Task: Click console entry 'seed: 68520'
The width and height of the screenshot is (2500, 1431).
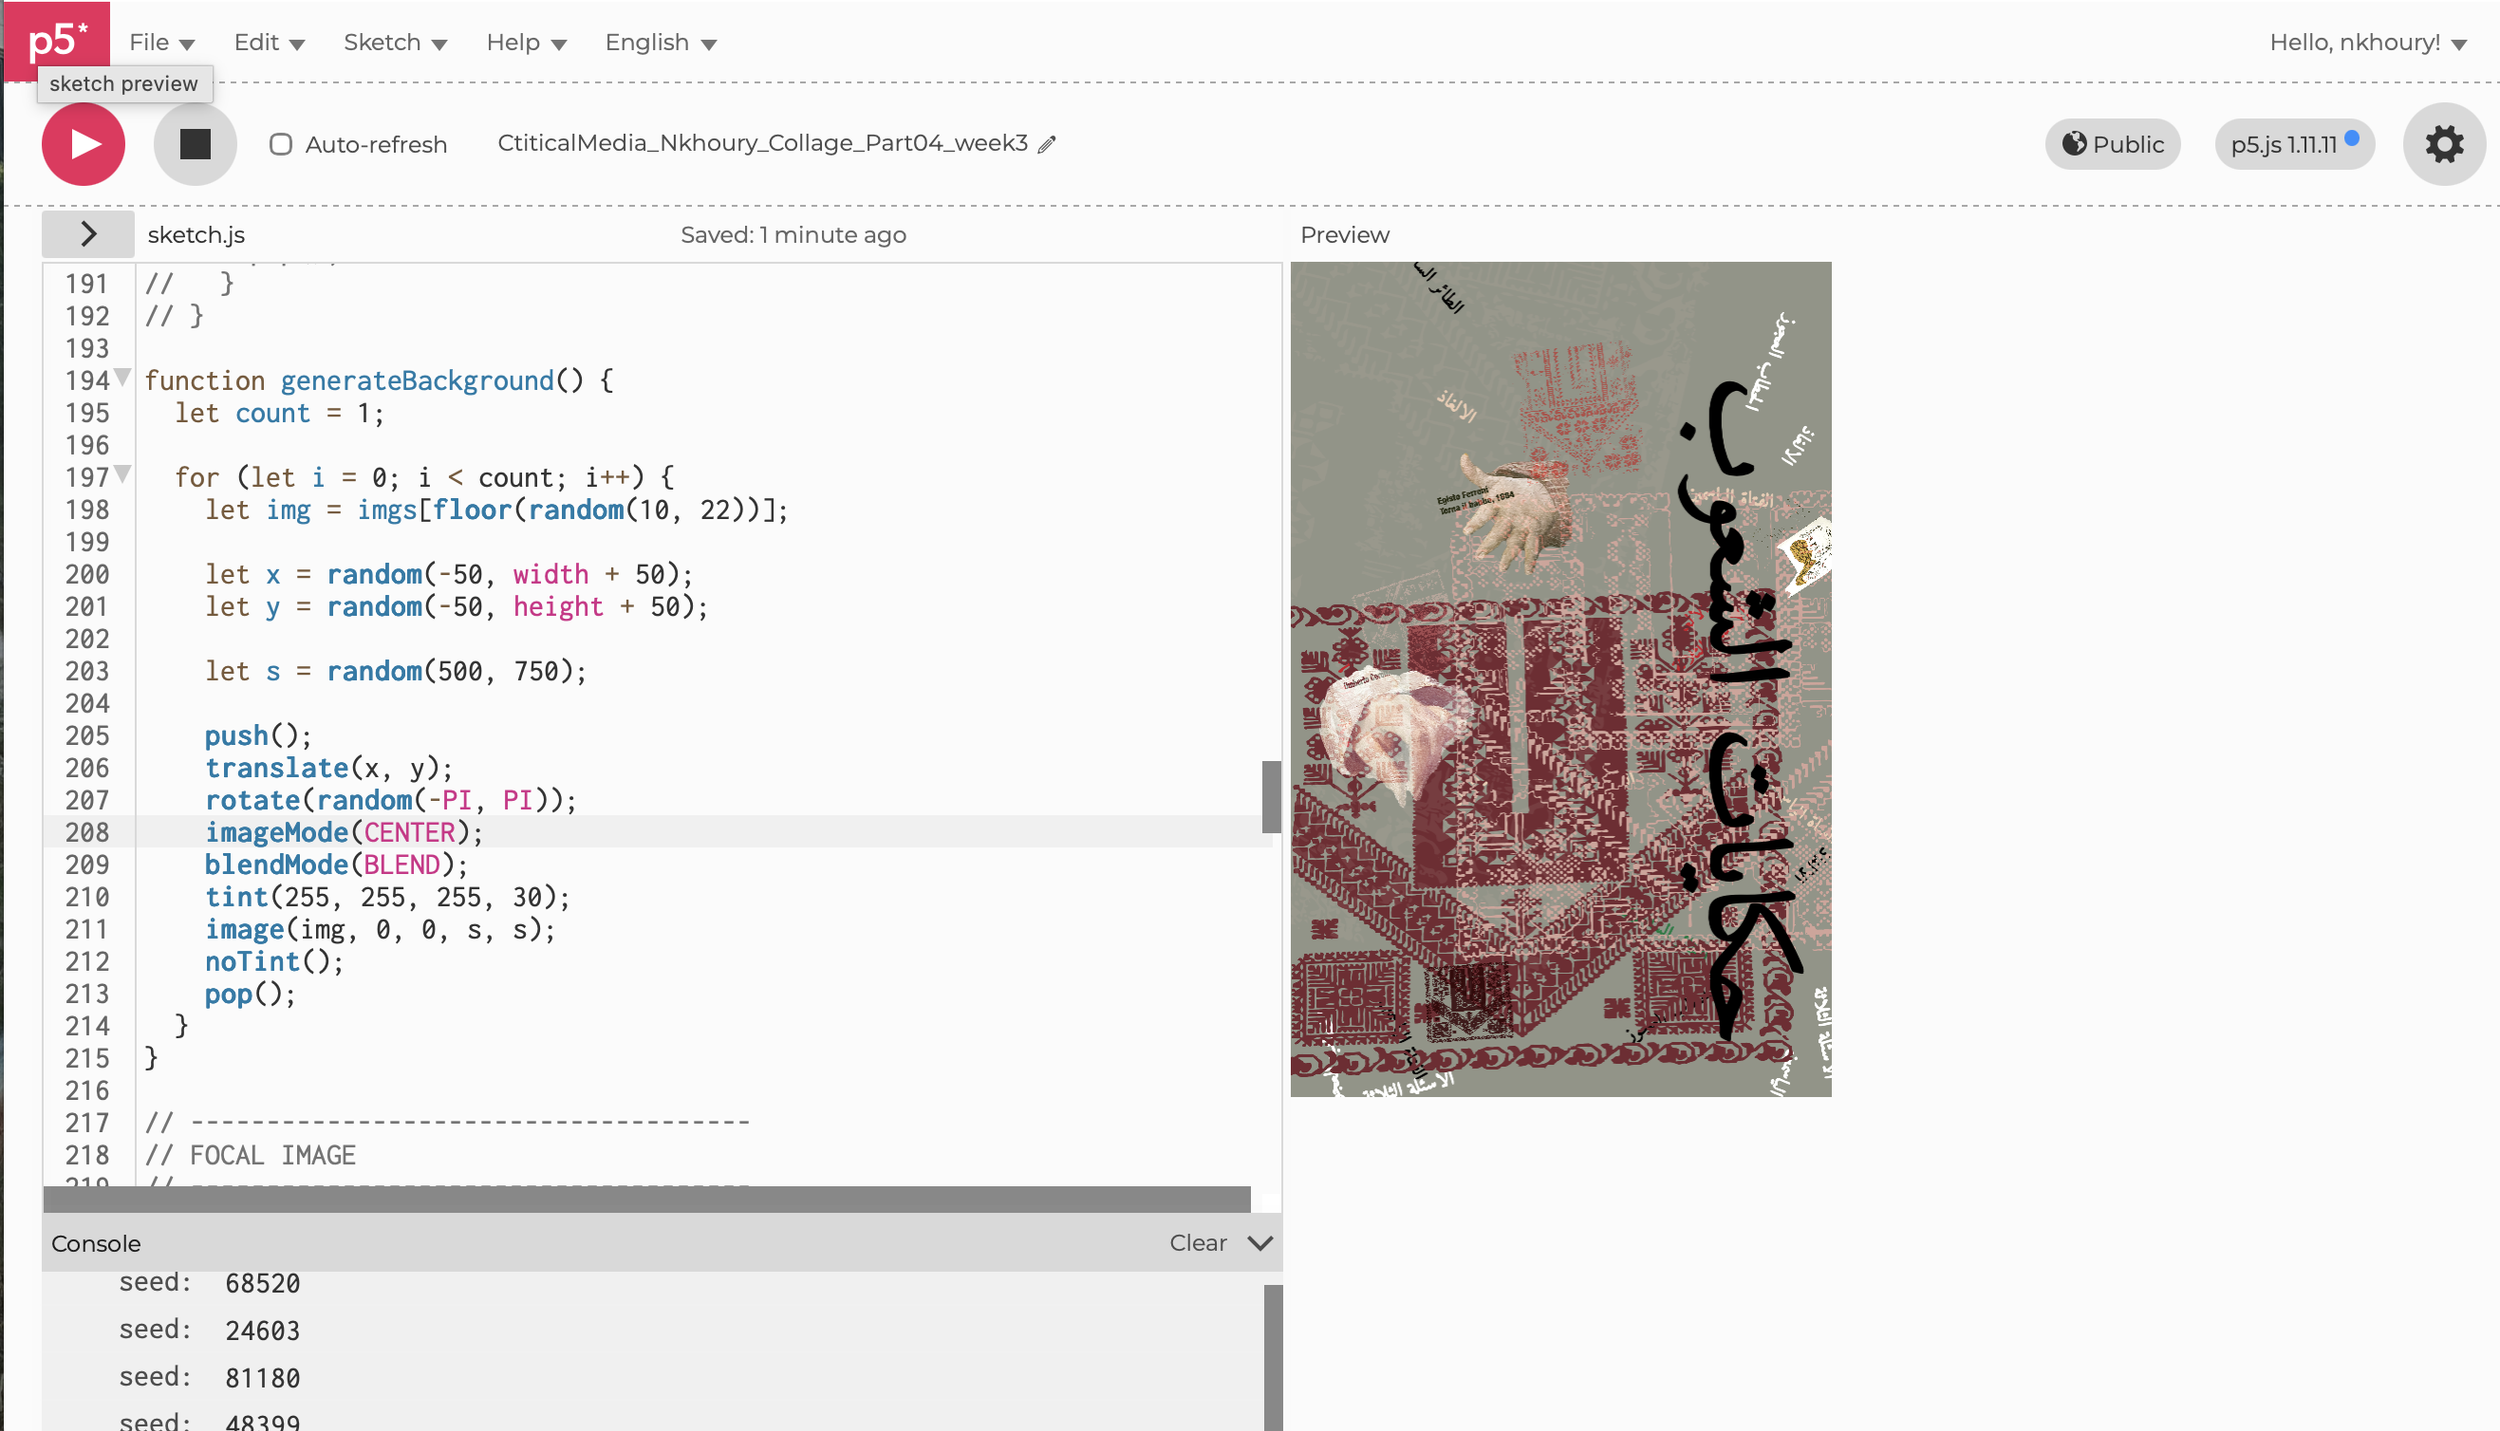Action: (x=209, y=1283)
